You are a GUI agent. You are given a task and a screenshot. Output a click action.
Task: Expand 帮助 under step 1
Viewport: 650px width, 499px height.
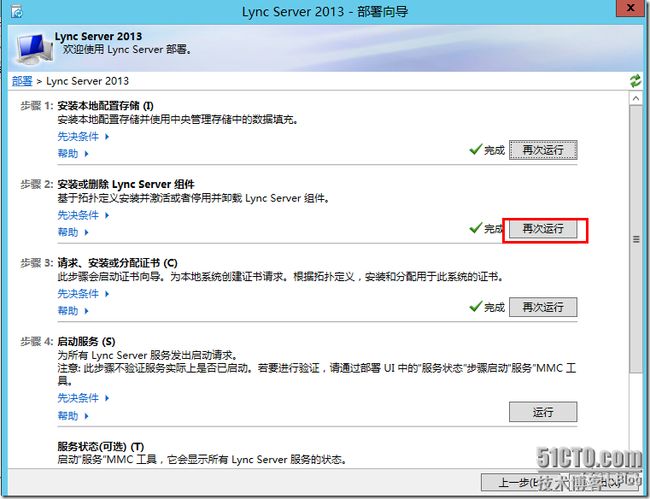pyautogui.click(x=73, y=154)
